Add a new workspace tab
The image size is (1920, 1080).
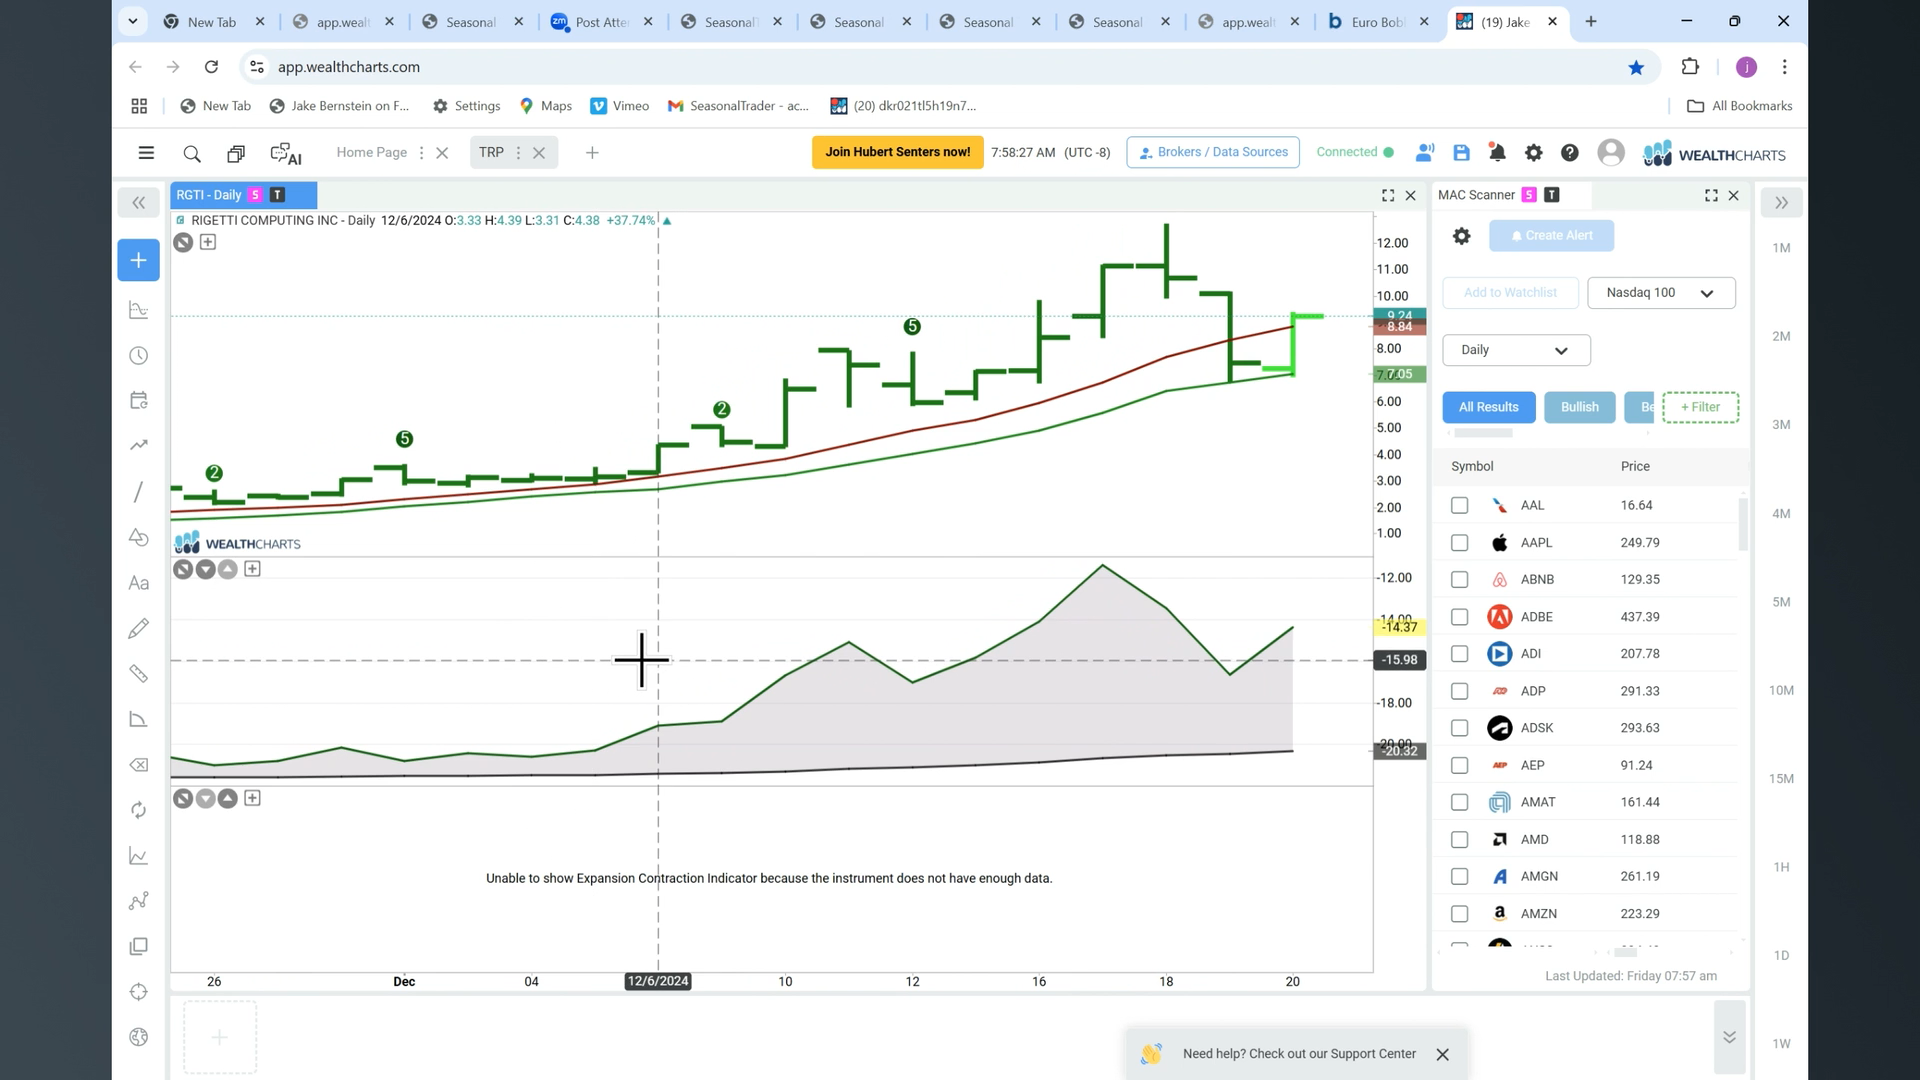[592, 153]
